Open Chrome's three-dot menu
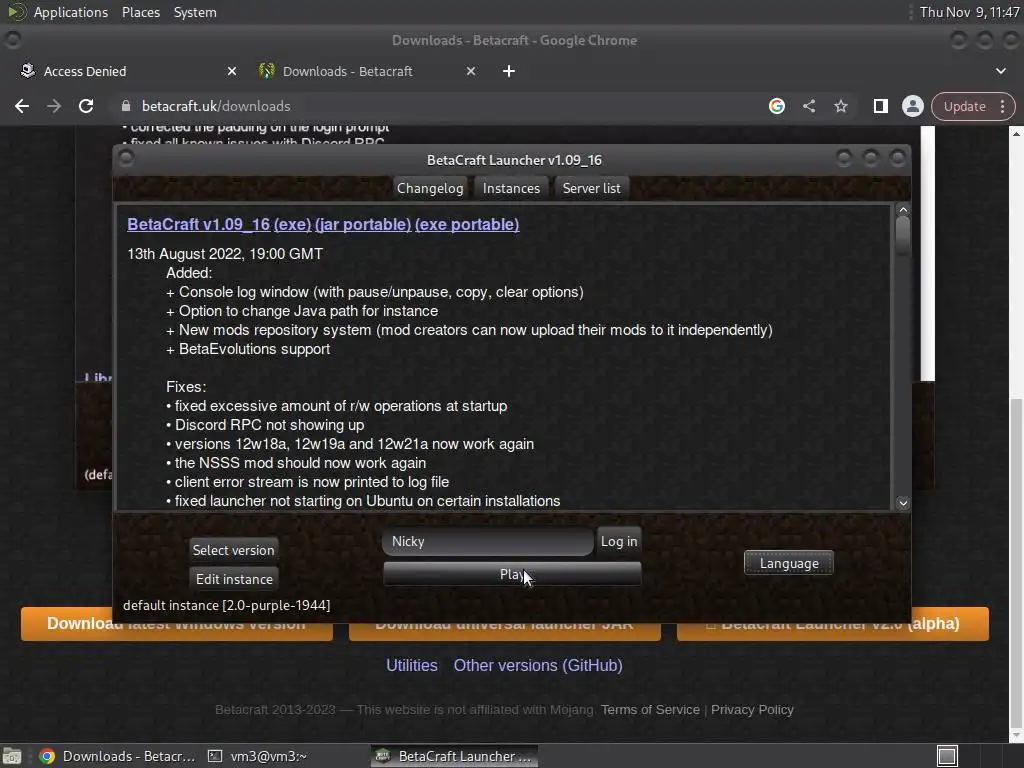Screen dimensions: 1024x768 click(1002, 106)
